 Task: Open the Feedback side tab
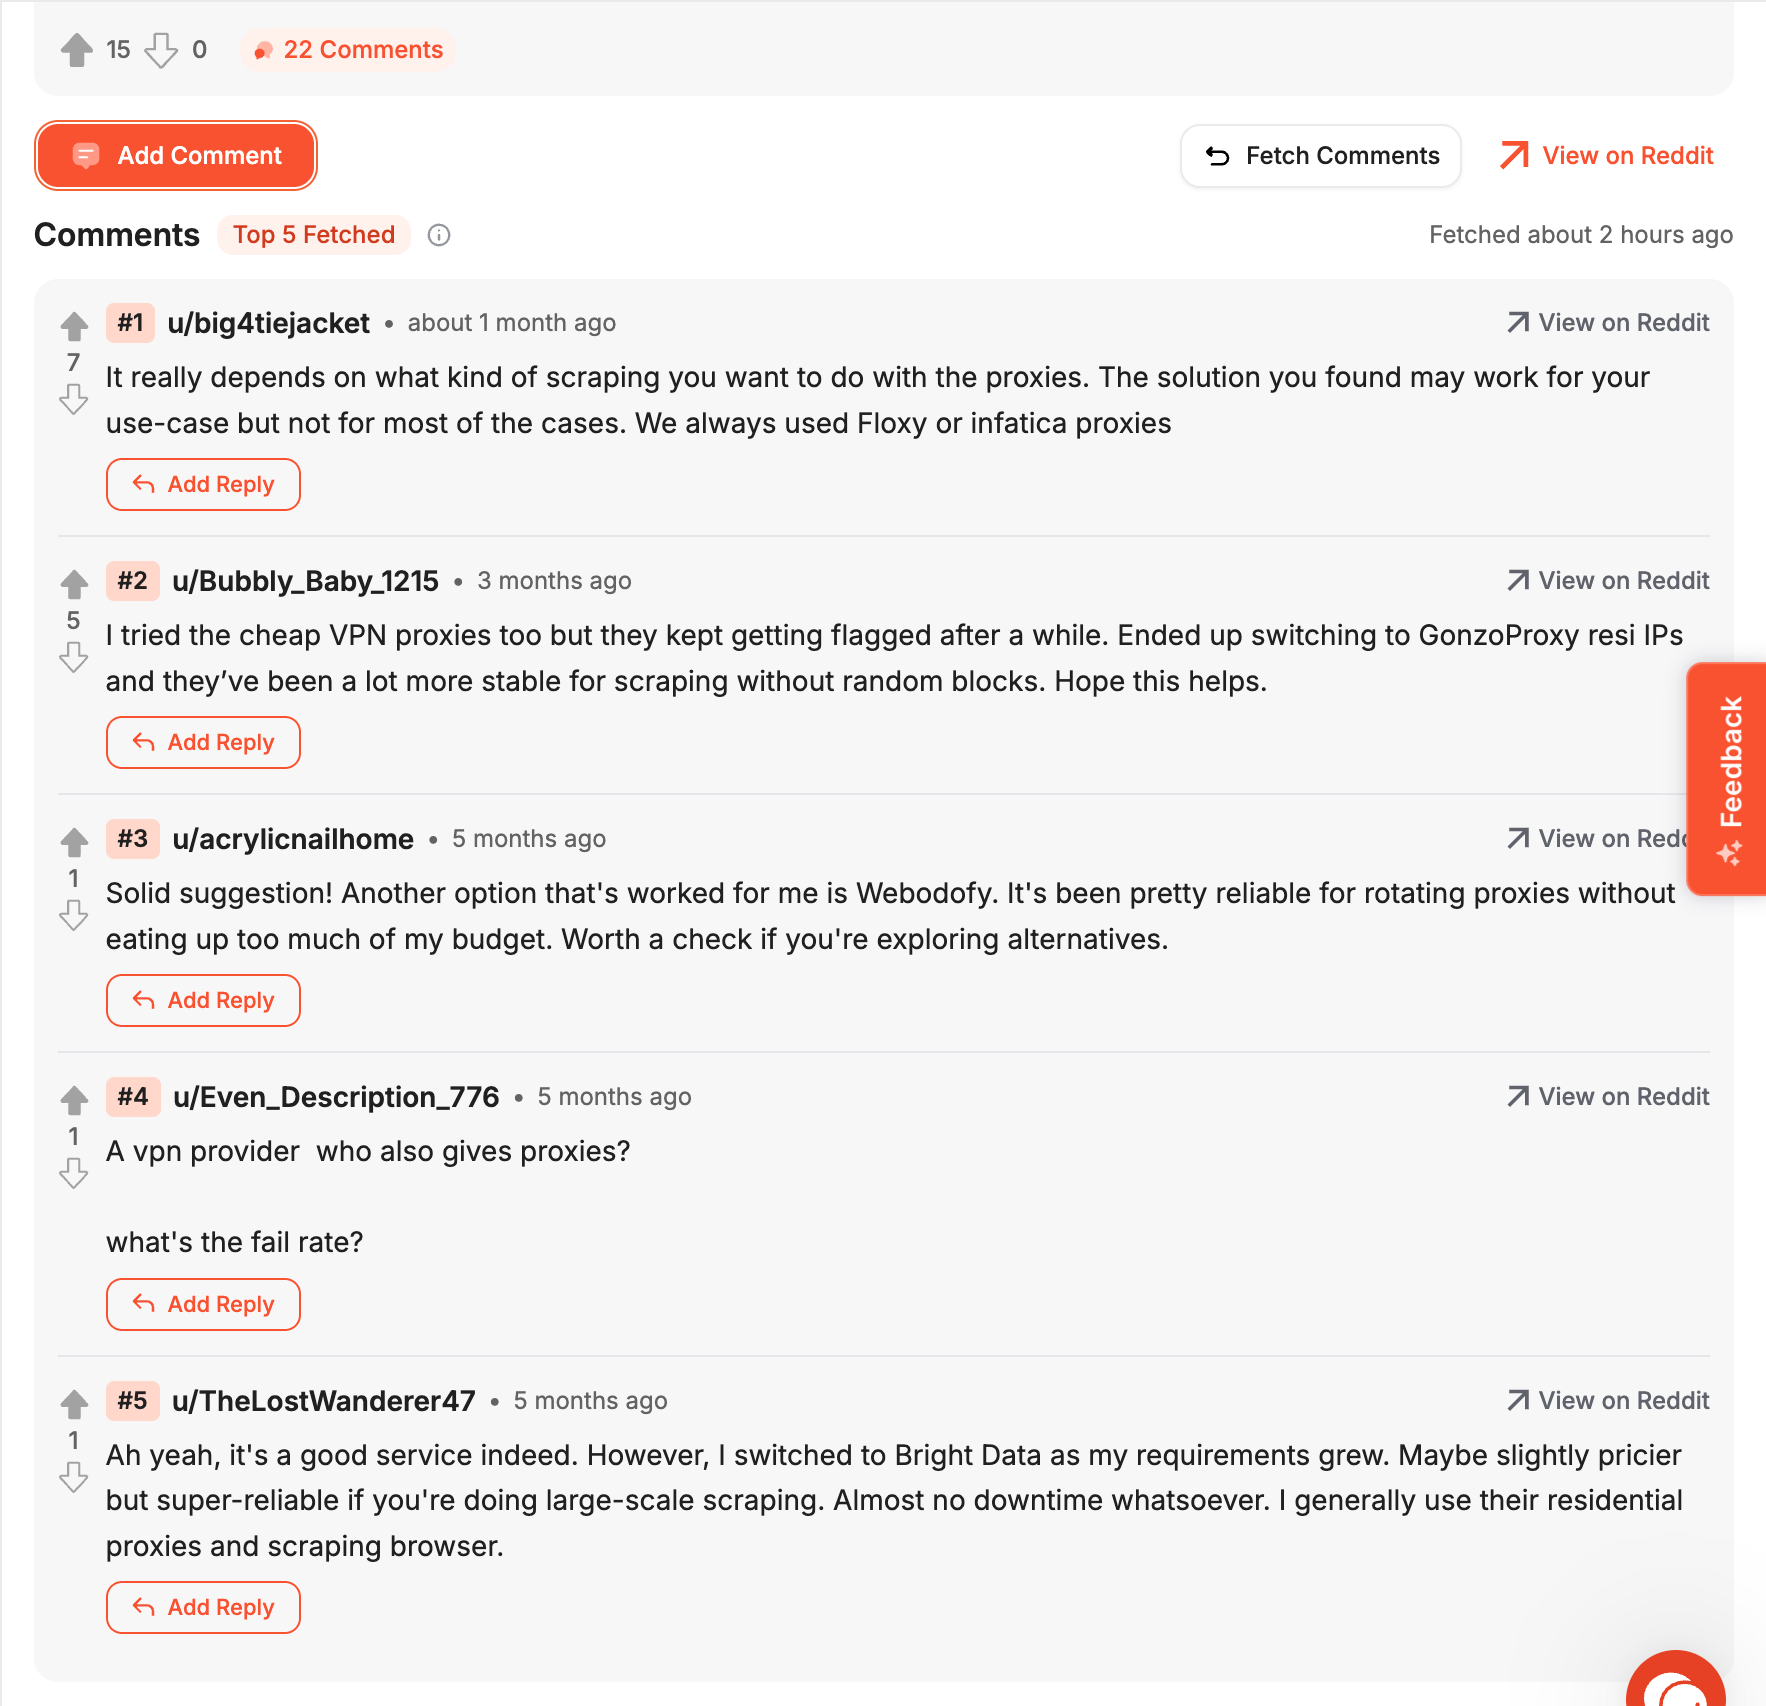click(x=1729, y=779)
